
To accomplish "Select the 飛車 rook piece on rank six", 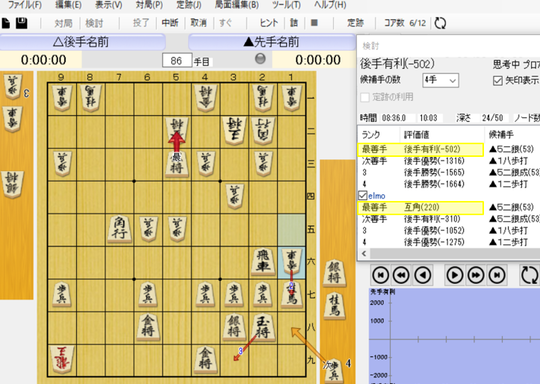I will (263, 262).
